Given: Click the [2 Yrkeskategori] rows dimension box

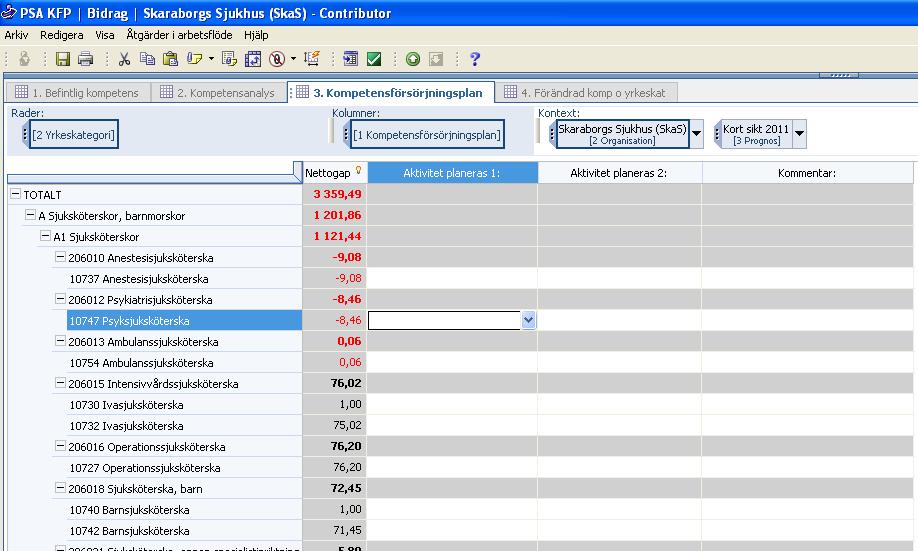Looking at the screenshot, I should 73,135.
